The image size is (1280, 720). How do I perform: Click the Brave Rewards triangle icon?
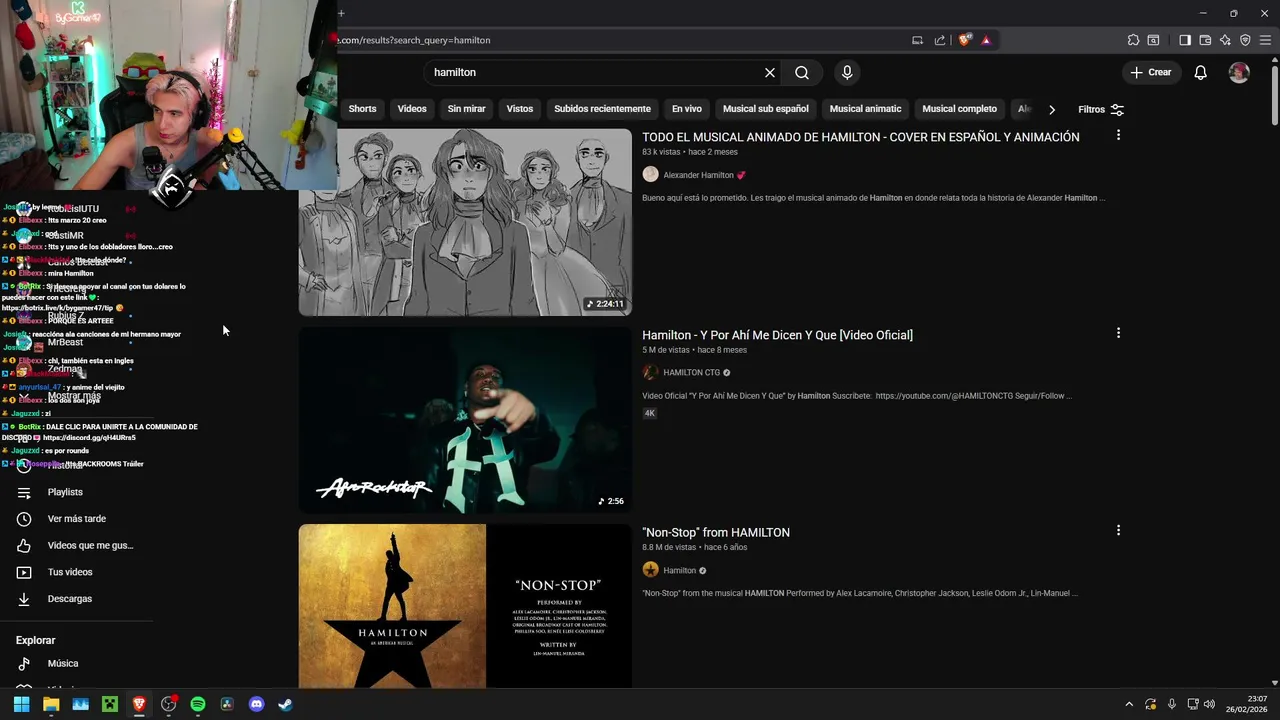[x=985, y=40]
